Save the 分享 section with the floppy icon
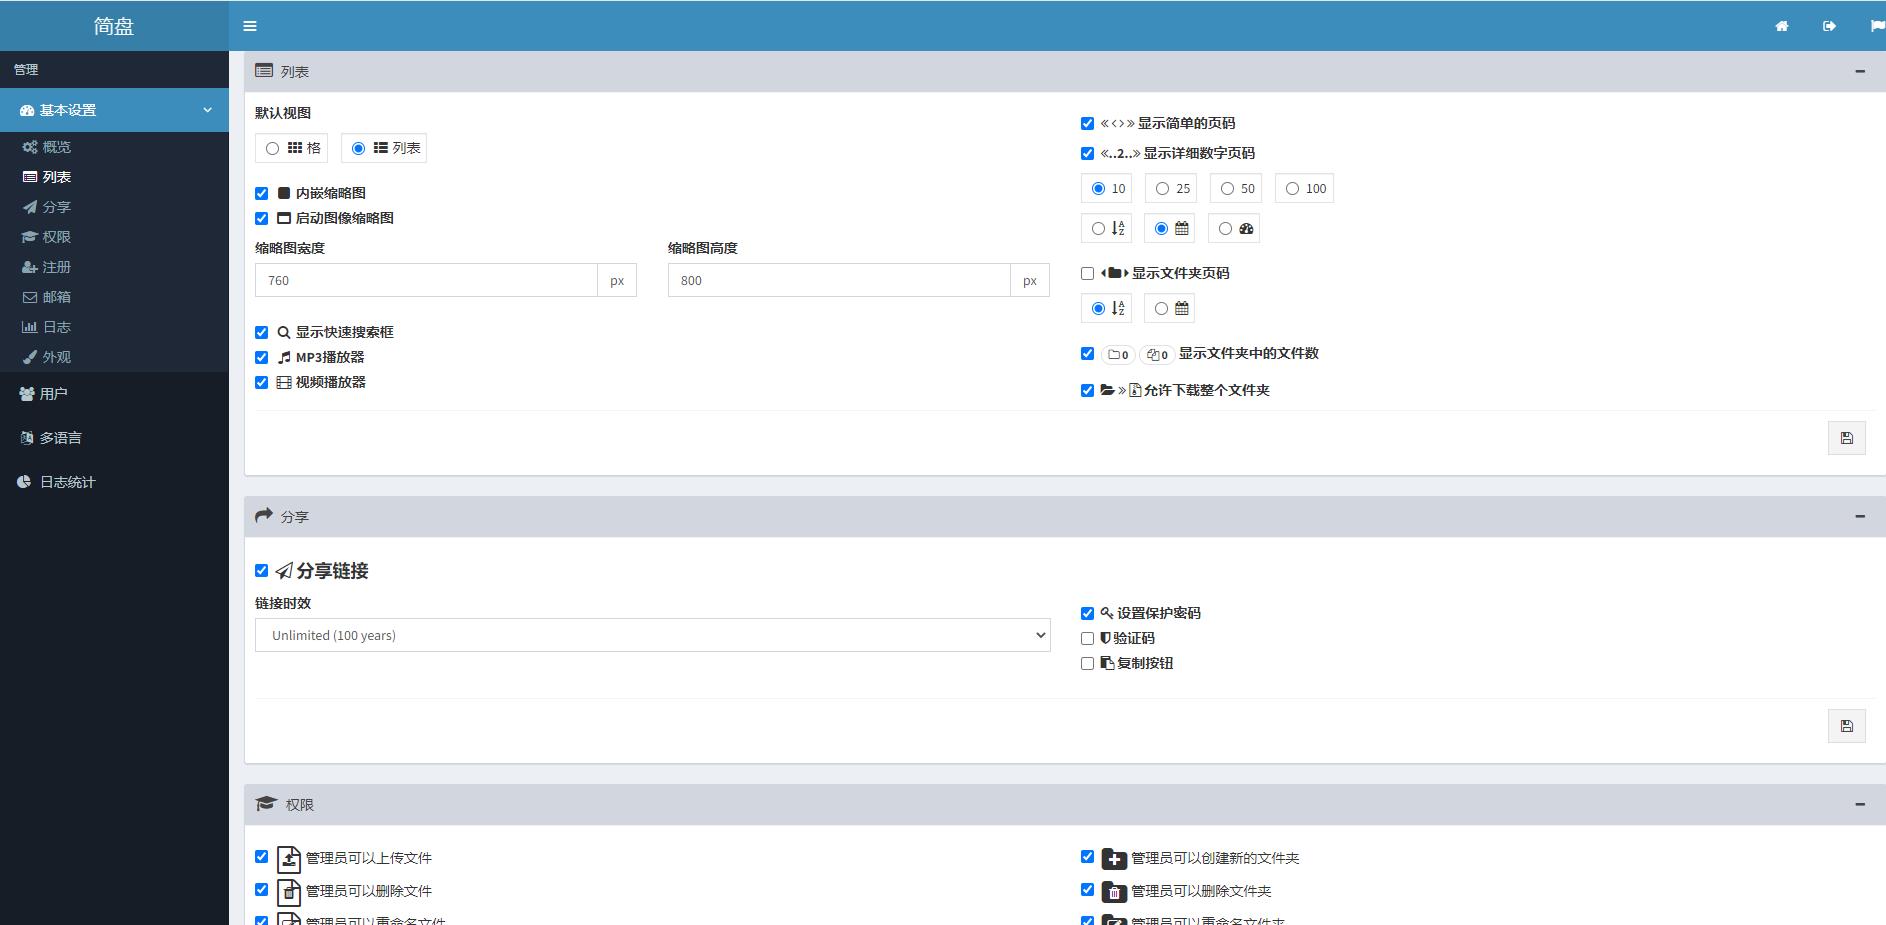The image size is (1886, 925). tap(1846, 726)
